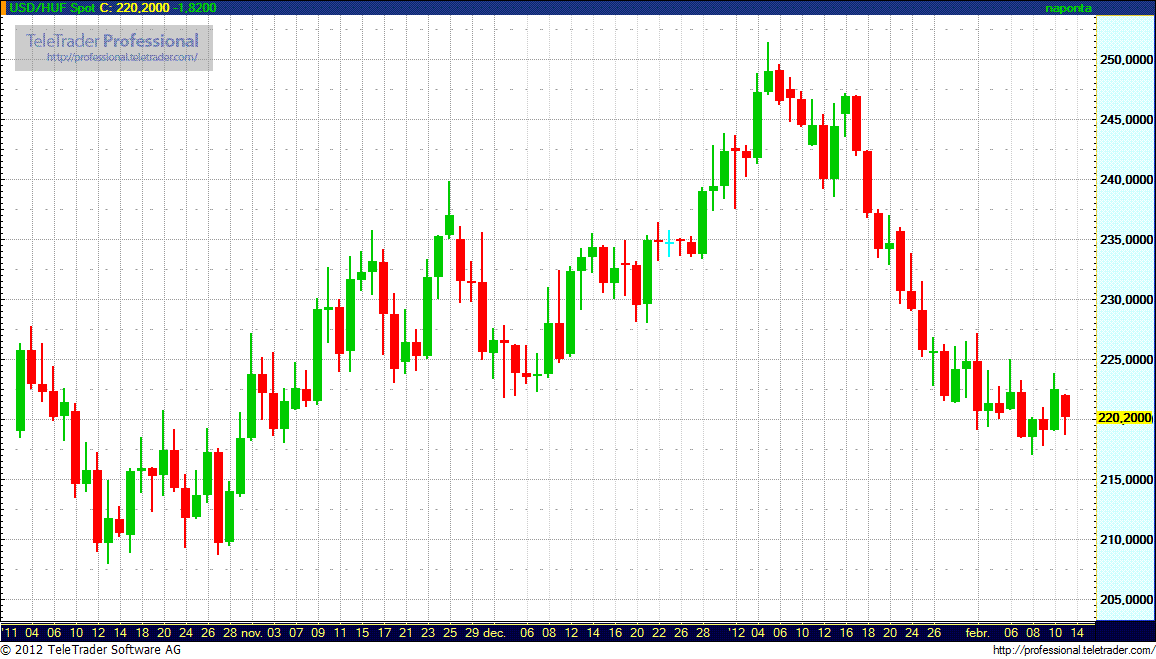Click the -1,8200 change value in header
This screenshot has width=1156, height=659.
195,7
